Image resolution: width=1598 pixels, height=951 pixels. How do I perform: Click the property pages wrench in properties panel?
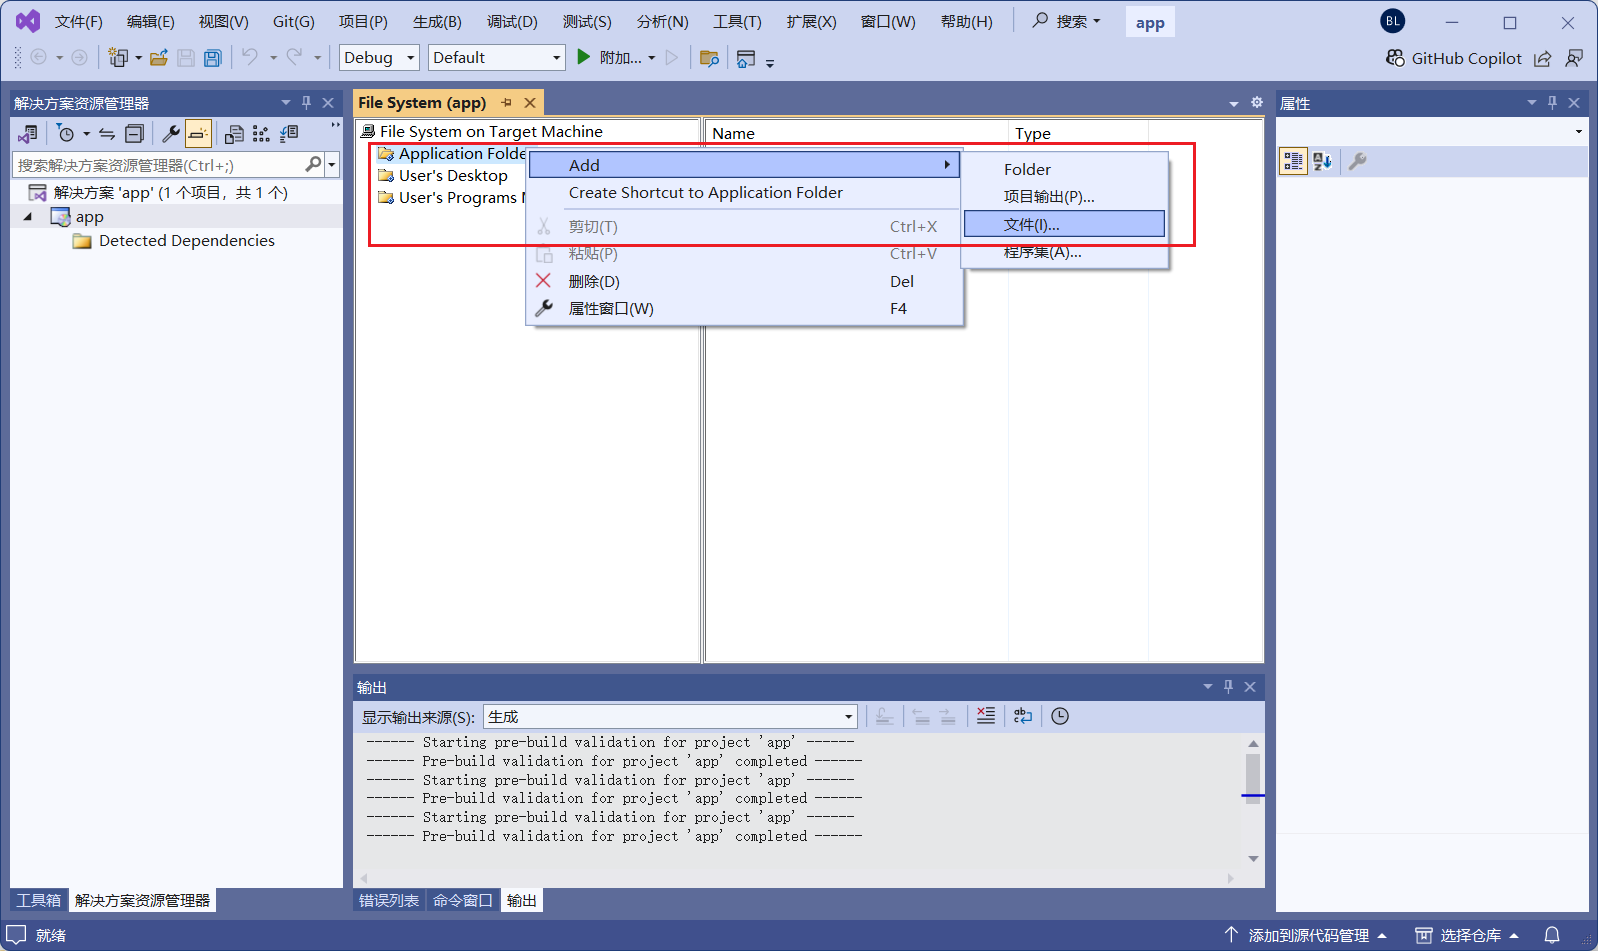pyautogui.click(x=1357, y=161)
